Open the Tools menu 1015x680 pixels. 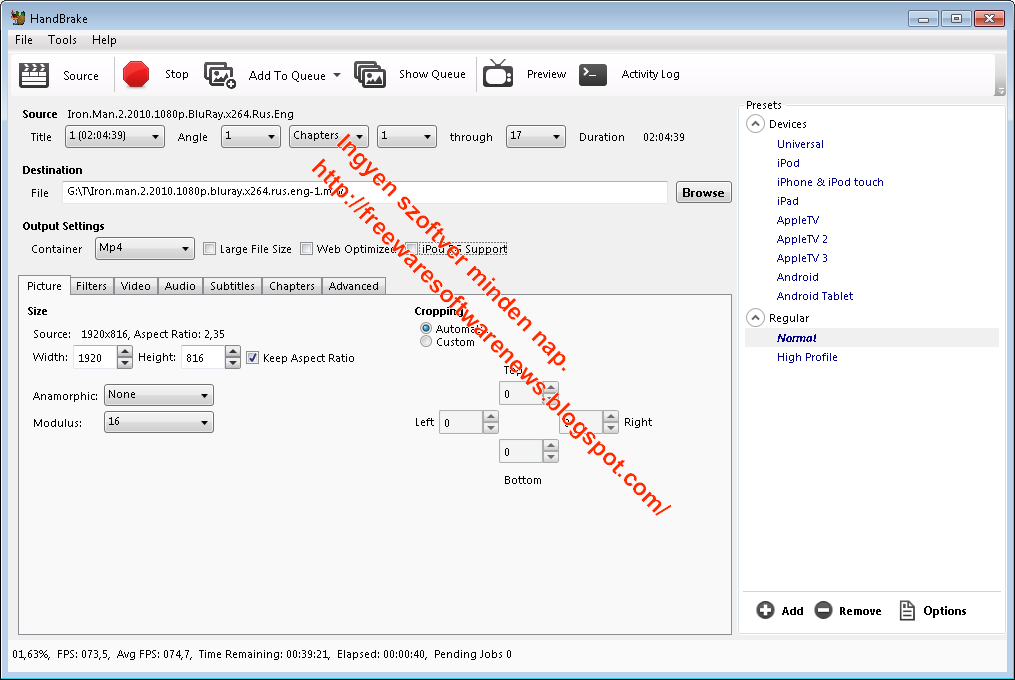(x=62, y=40)
